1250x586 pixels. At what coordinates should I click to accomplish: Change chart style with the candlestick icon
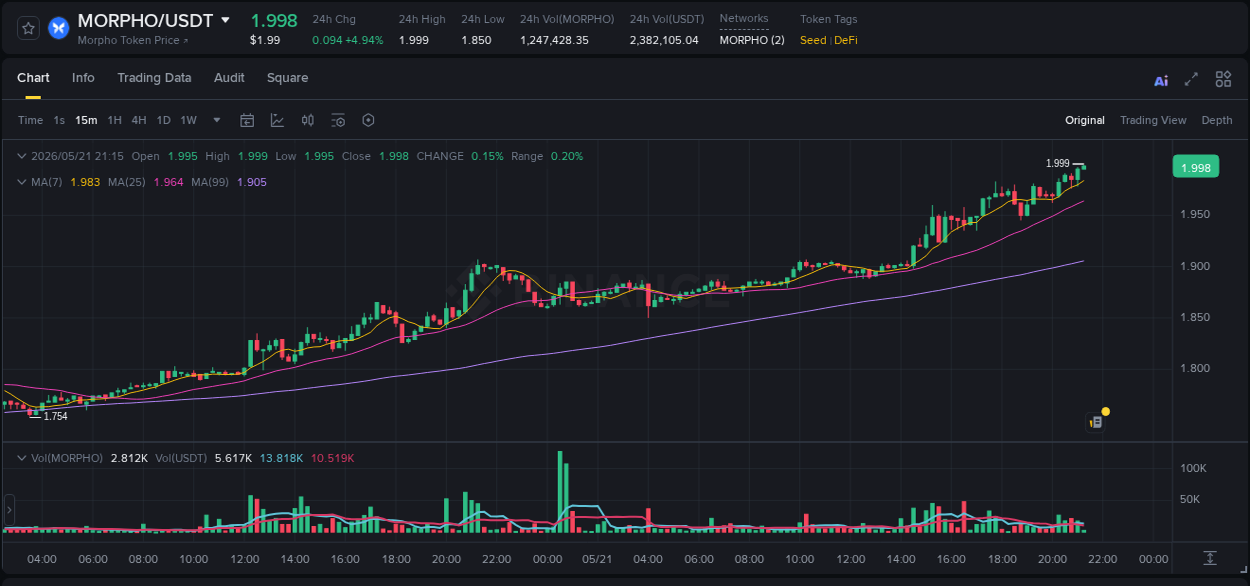point(308,120)
